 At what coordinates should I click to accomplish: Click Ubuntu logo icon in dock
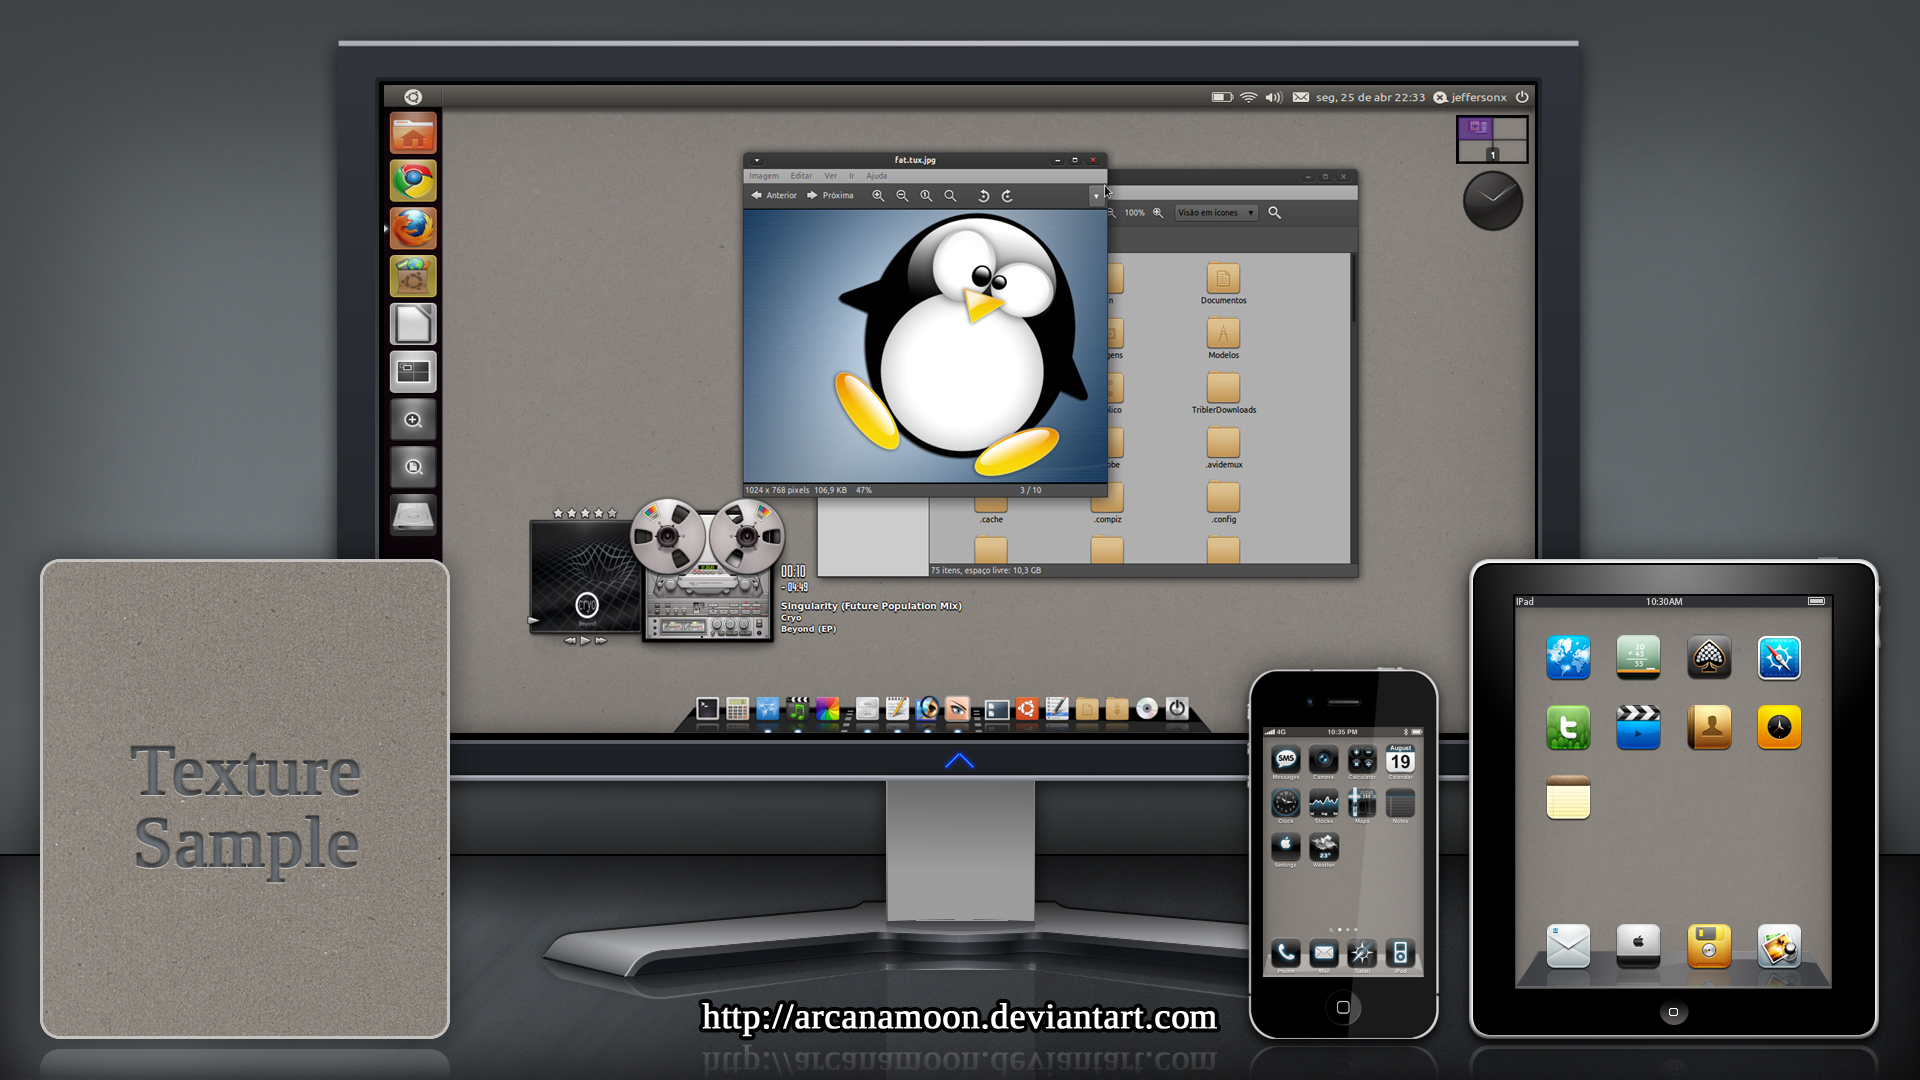pyautogui.click(x=1026, y=709)
